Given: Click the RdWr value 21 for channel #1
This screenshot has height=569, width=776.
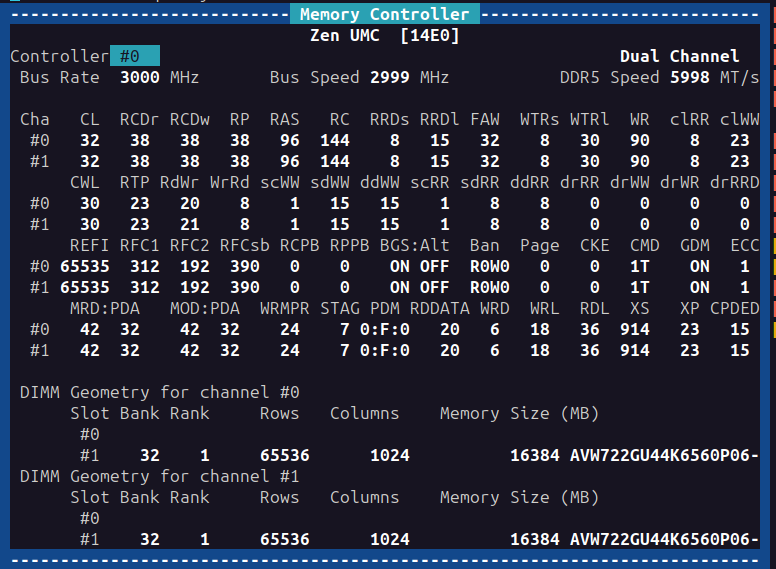Looking at the screenshot, I should tap(190, 225).
